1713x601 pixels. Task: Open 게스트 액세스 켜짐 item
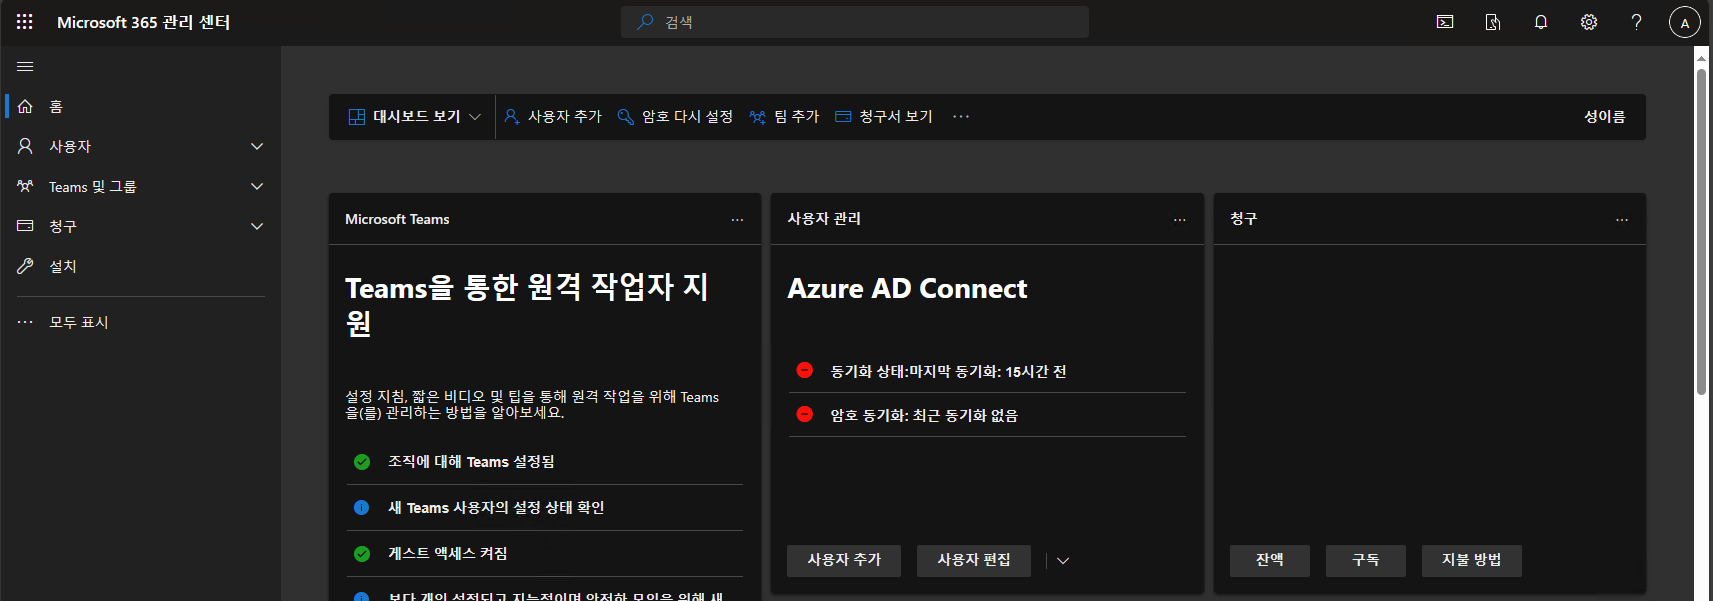click(545, 554)
